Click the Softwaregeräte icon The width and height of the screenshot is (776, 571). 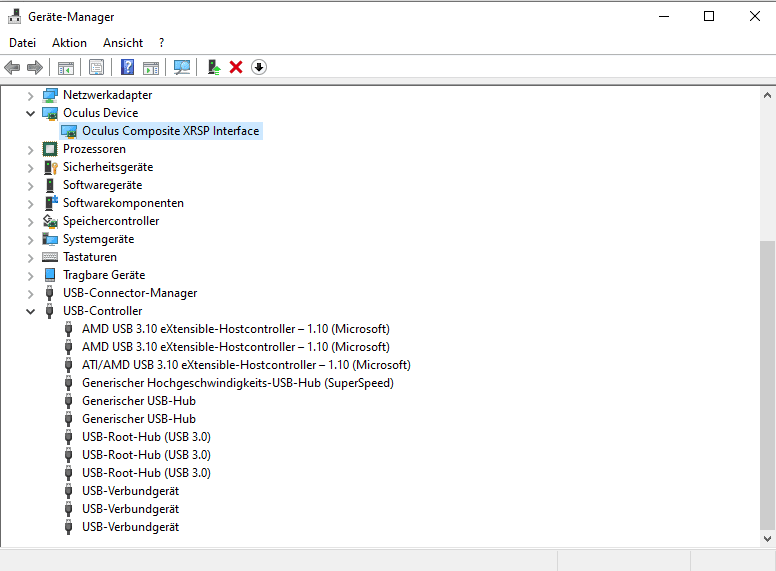(50, 185)
